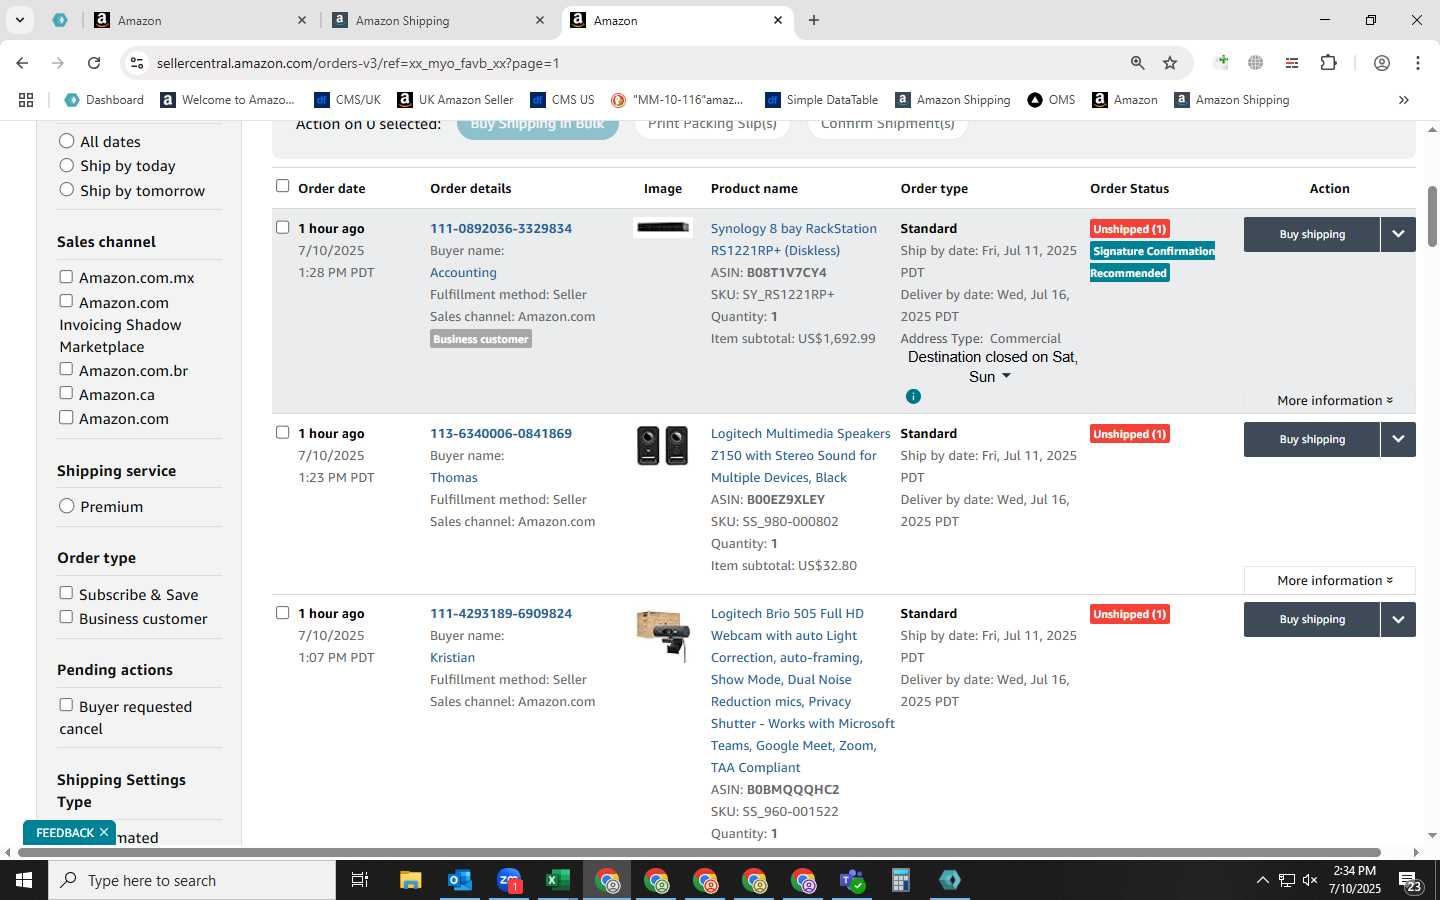Open the UK Amazon Seller bookmark
Image resolution: width=1440 pixels, height=900 pixels.
455,100
